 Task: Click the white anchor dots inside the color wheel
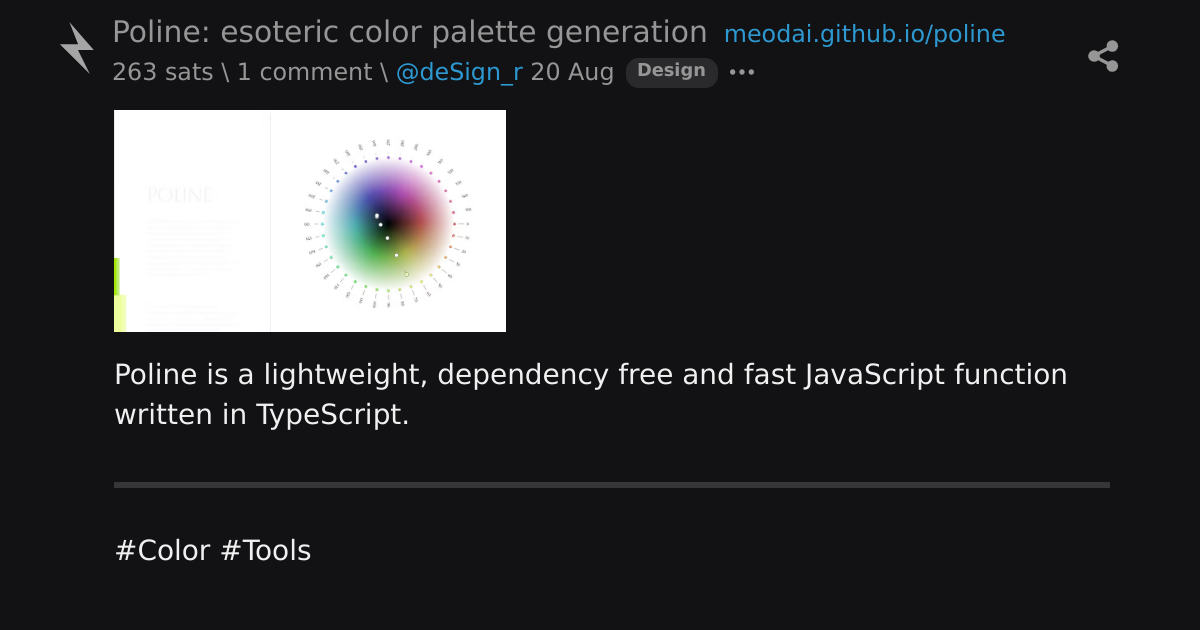point(388,238)
